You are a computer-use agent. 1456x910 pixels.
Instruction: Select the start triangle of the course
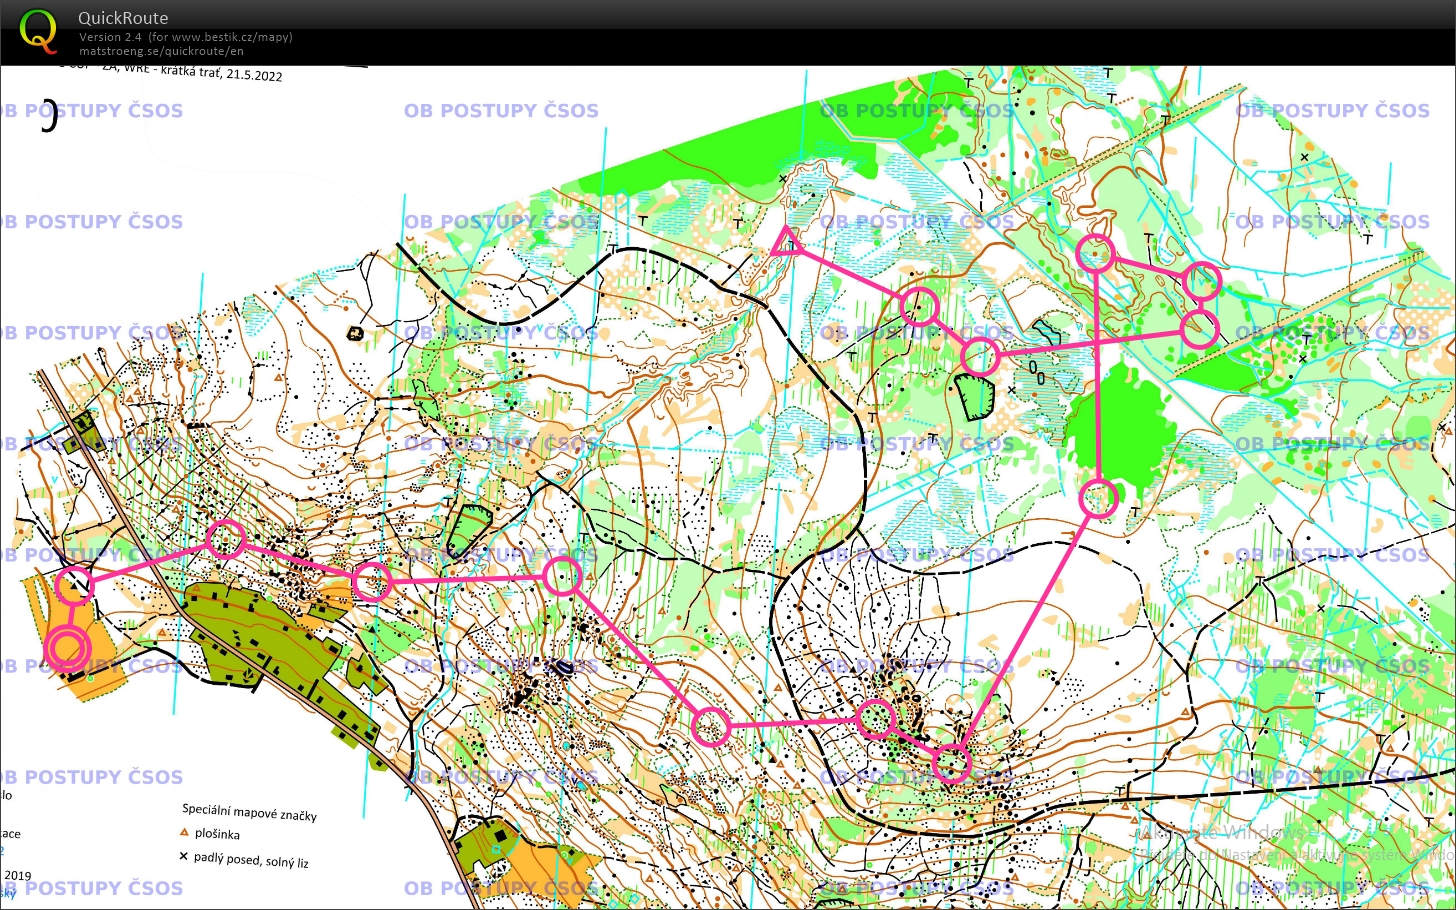point(786,244)
